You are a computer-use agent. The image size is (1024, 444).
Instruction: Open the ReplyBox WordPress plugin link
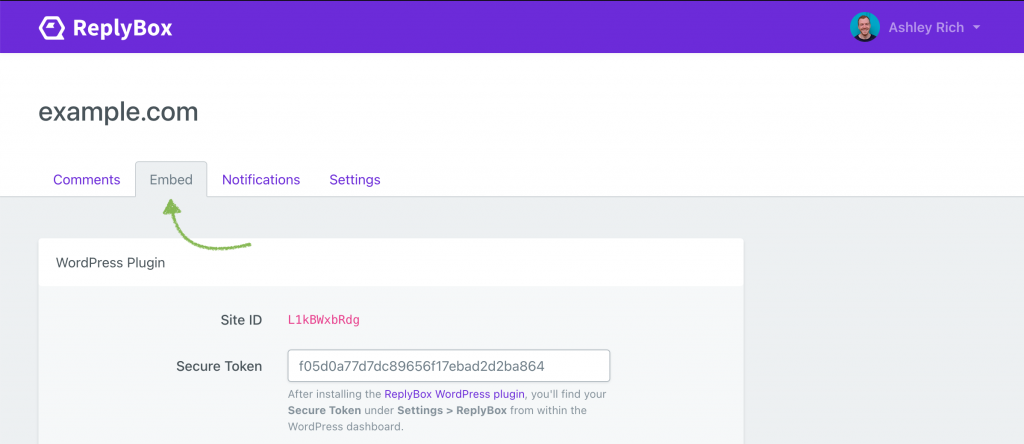pos(453,395)
